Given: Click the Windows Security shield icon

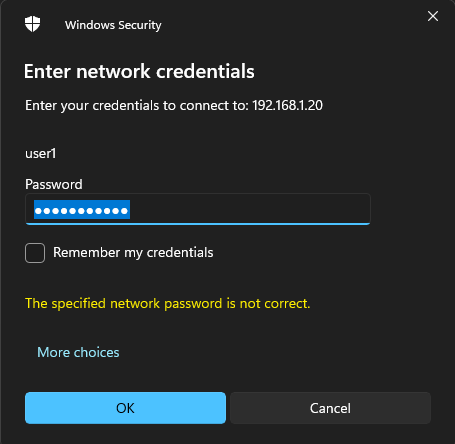Looking at the screenshot, I should (32, 24).
